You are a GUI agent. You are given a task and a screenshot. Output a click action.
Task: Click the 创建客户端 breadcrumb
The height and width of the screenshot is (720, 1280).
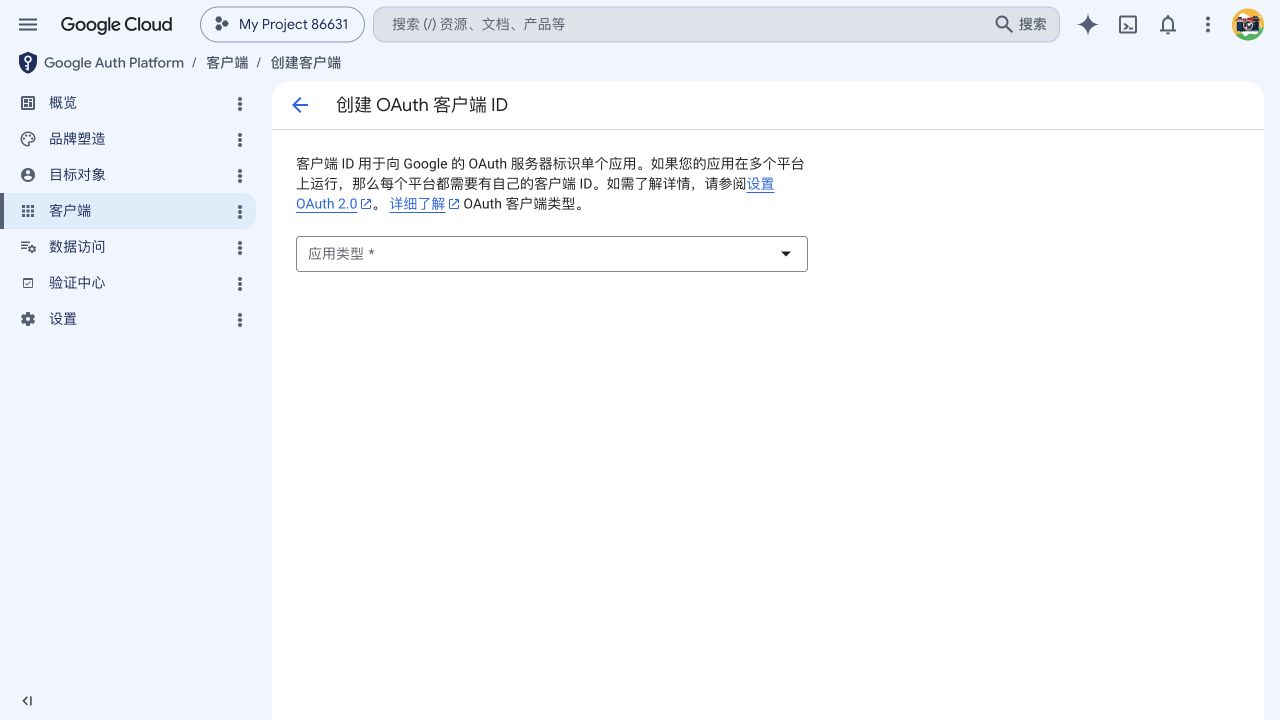[x=306, y=63]
